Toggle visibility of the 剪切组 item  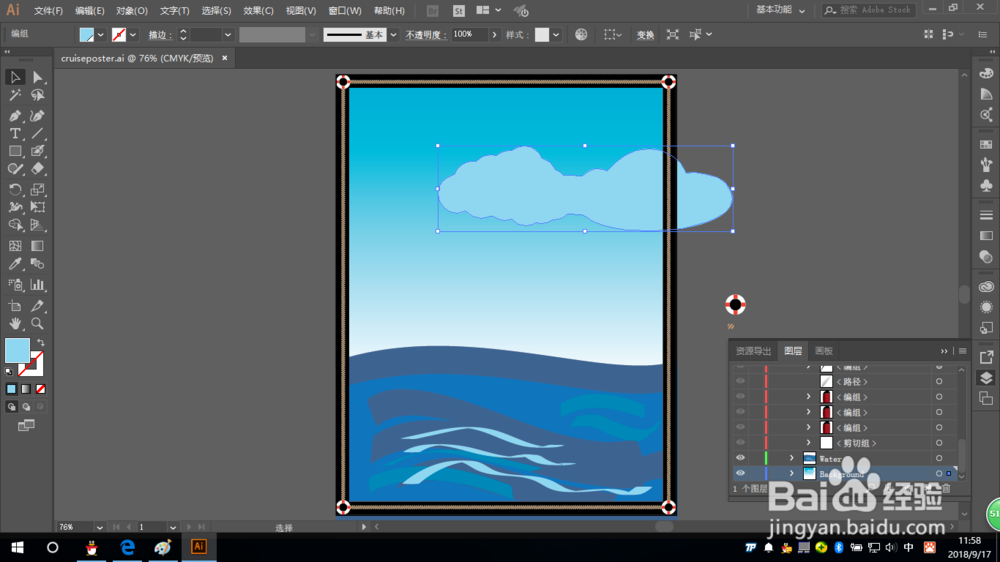pyautogui.click(x=740, y=443)
